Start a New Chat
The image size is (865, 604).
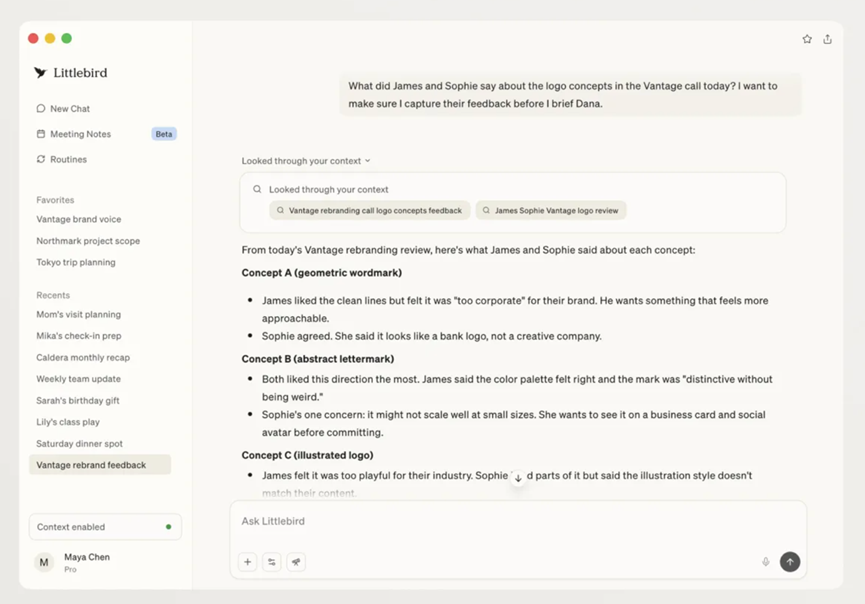coord(63,109)
